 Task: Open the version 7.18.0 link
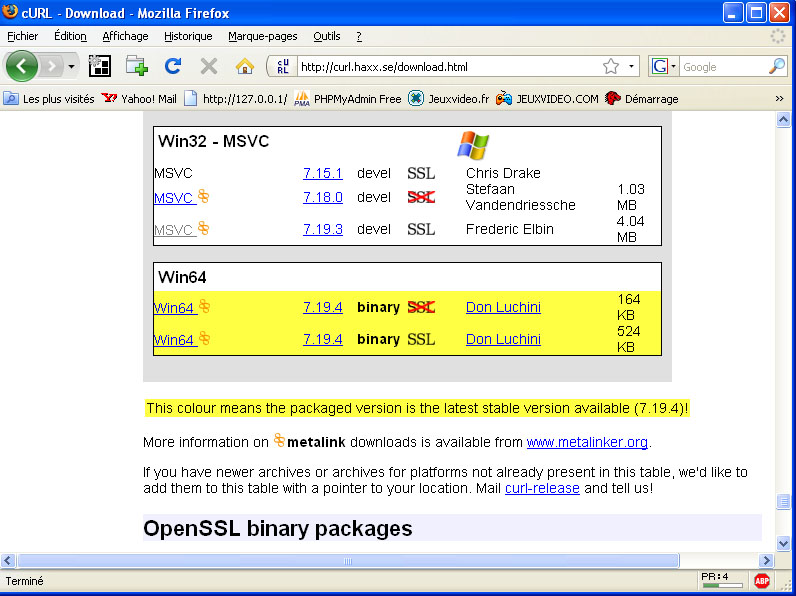(x=323, y=197)
